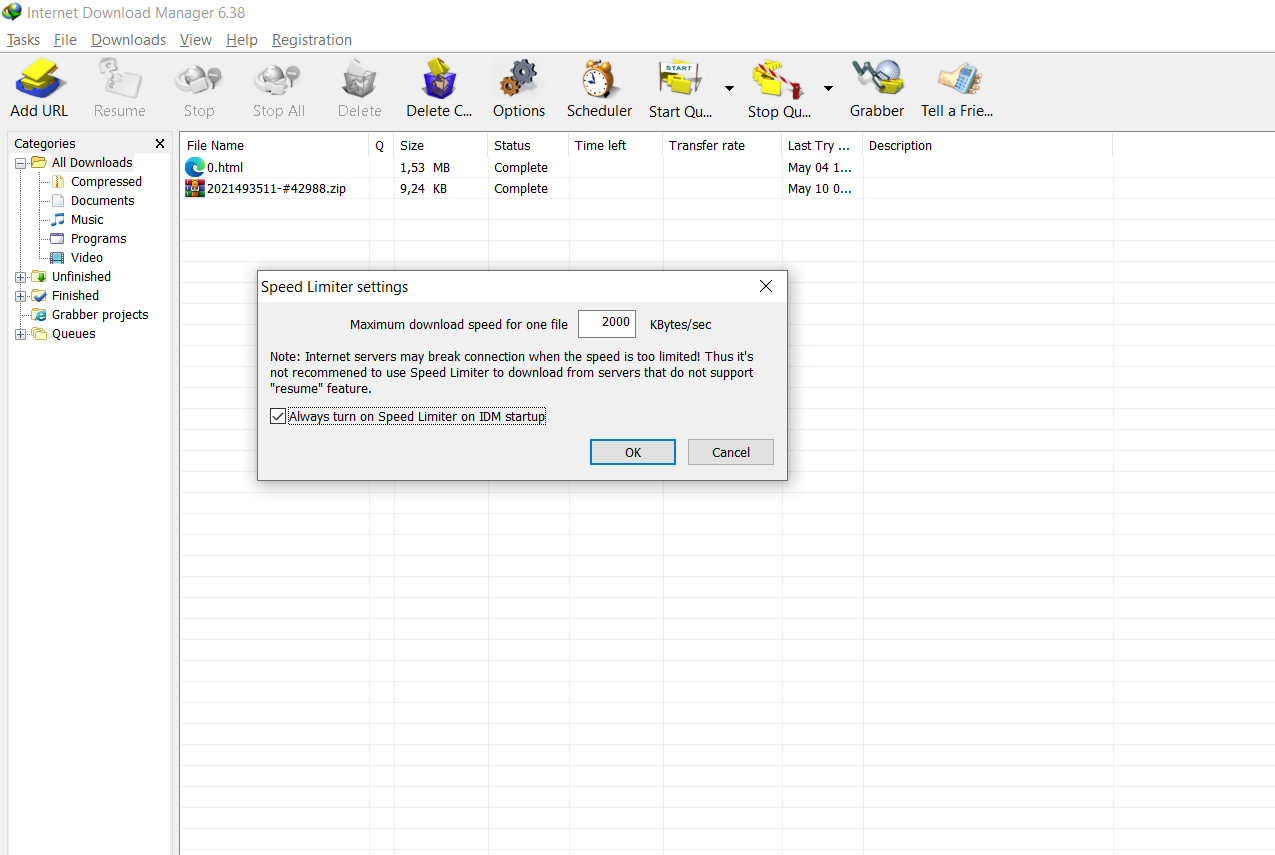Sort by Description column header
1275x855 pixels.
pyautogui.click(x=987, y=146)
